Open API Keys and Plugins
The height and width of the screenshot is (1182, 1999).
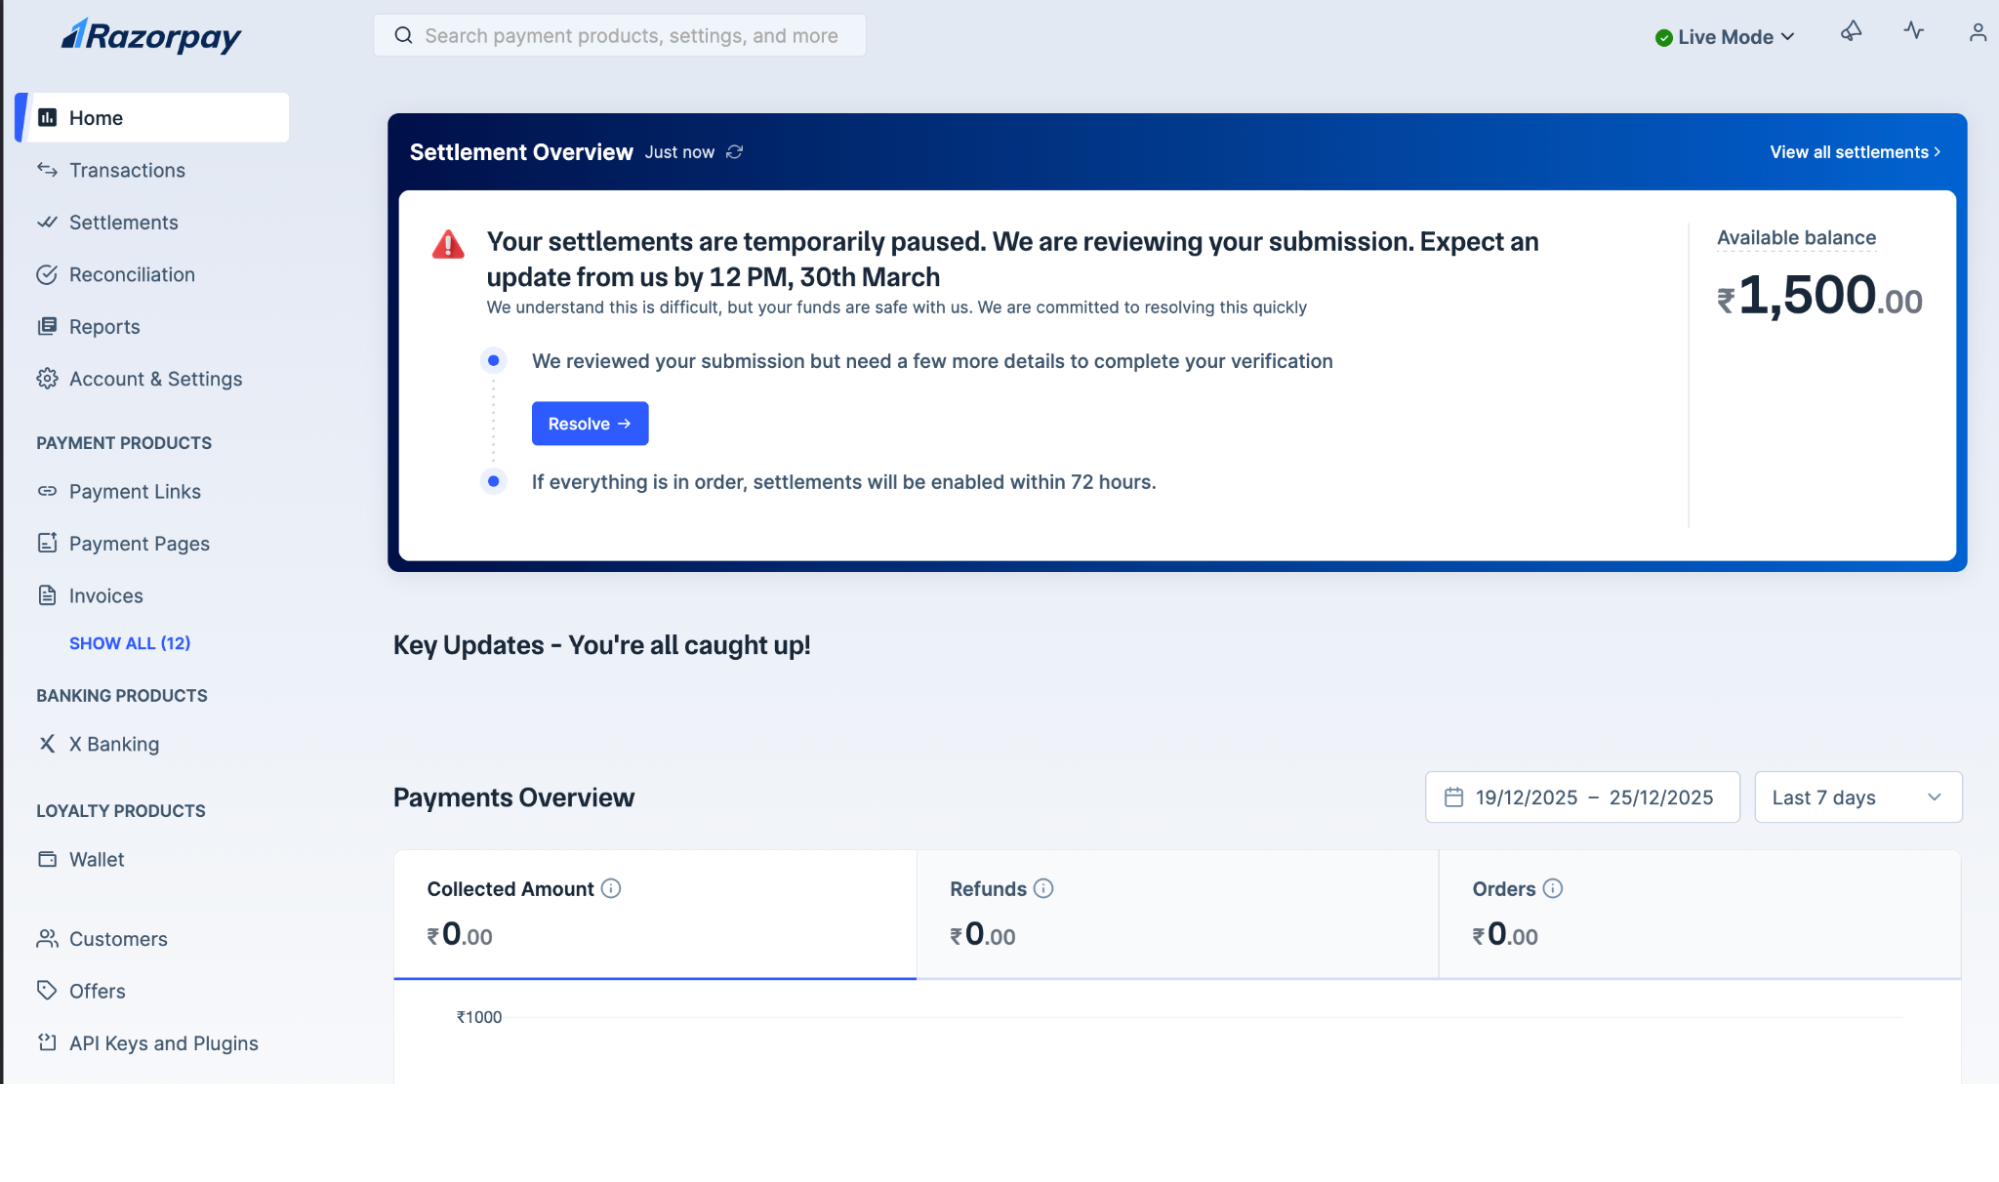pos(163,1043)
